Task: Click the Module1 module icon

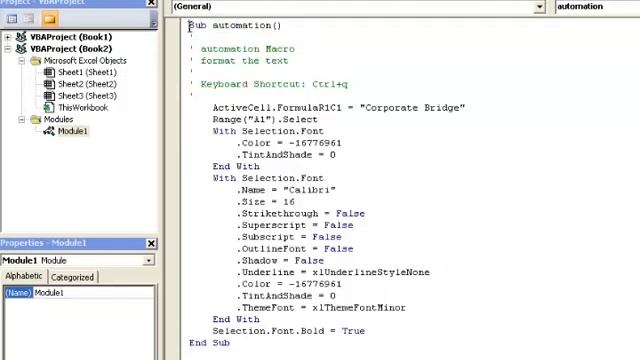Action: tap(49, 131)
